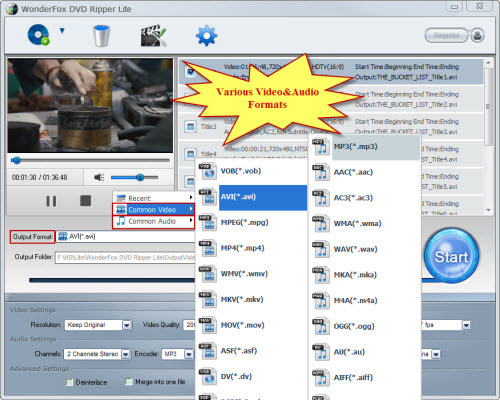
Task: Click the Output Folder path field
Action: click(125, 257)
